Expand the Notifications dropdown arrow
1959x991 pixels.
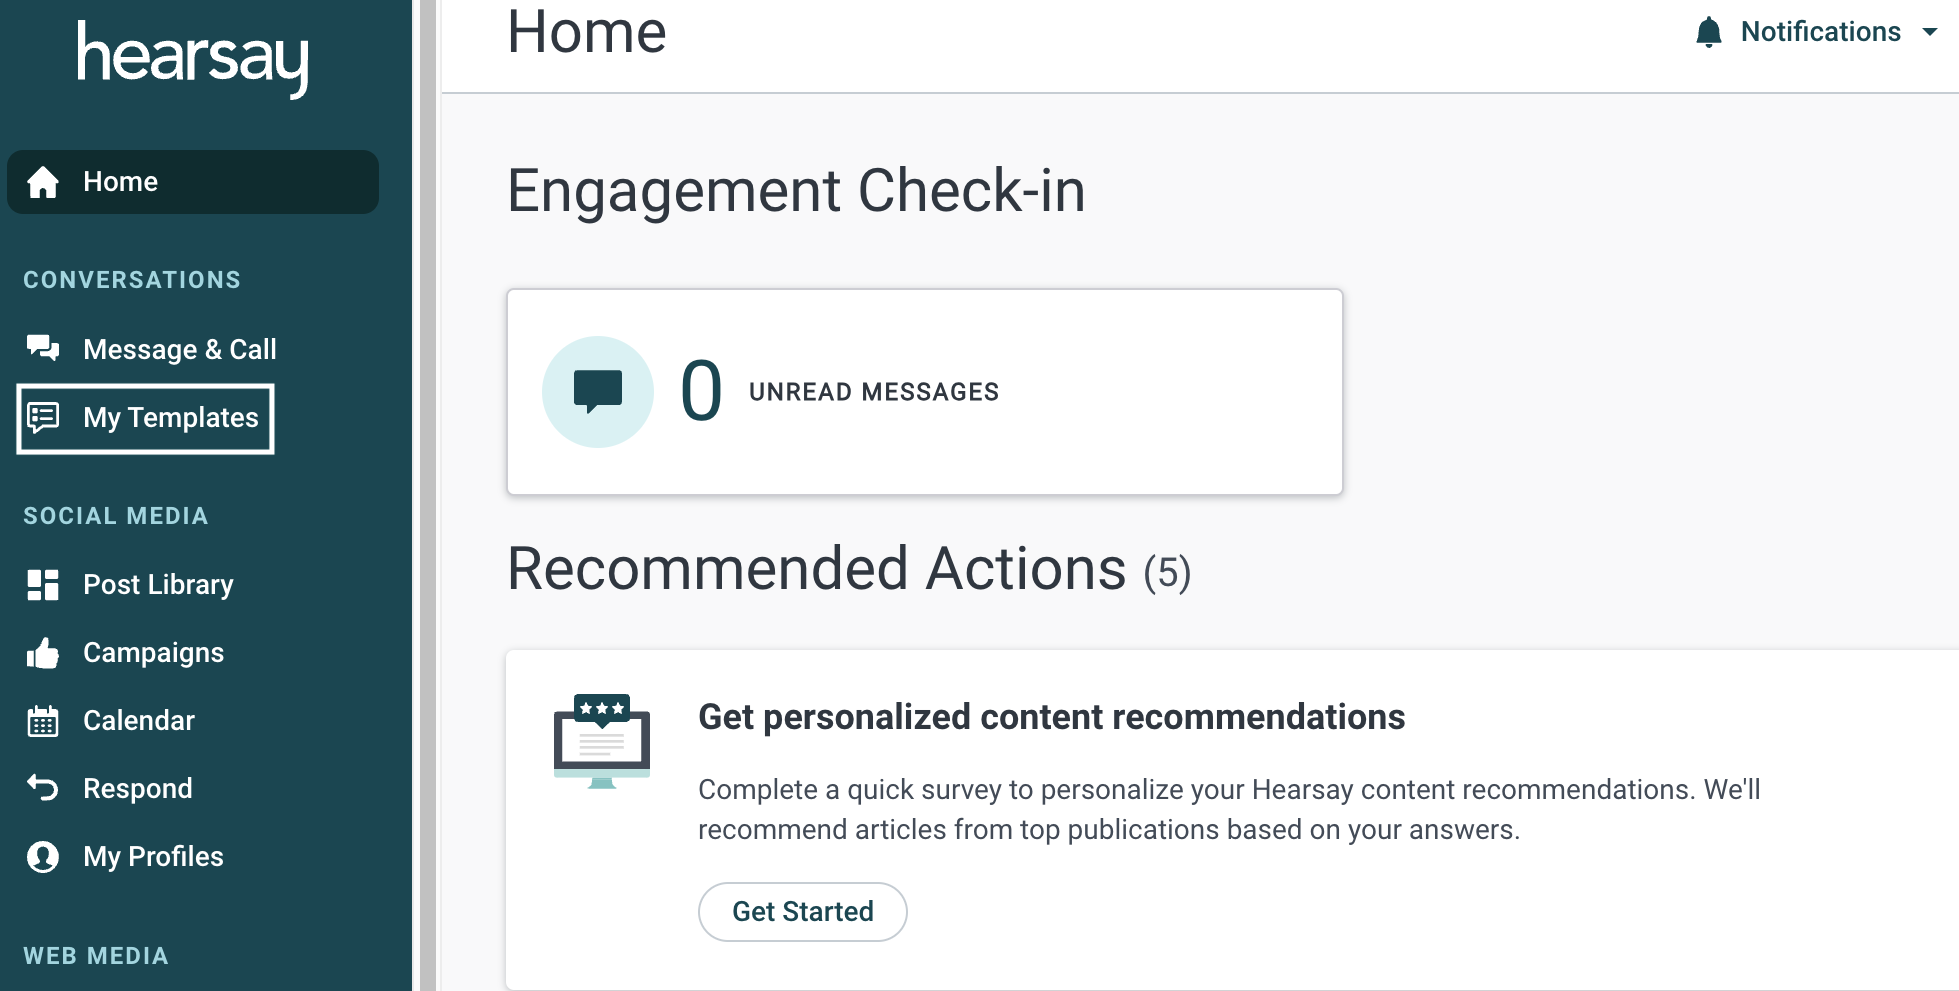pyautogui.click(x=1930, y=32)
